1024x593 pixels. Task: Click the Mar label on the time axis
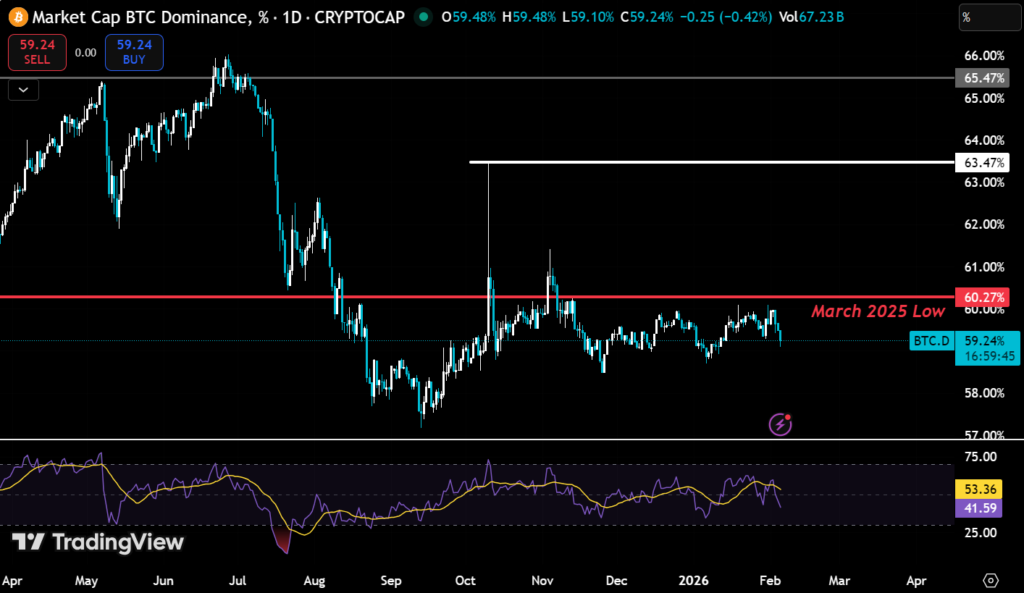click(839, 580)
